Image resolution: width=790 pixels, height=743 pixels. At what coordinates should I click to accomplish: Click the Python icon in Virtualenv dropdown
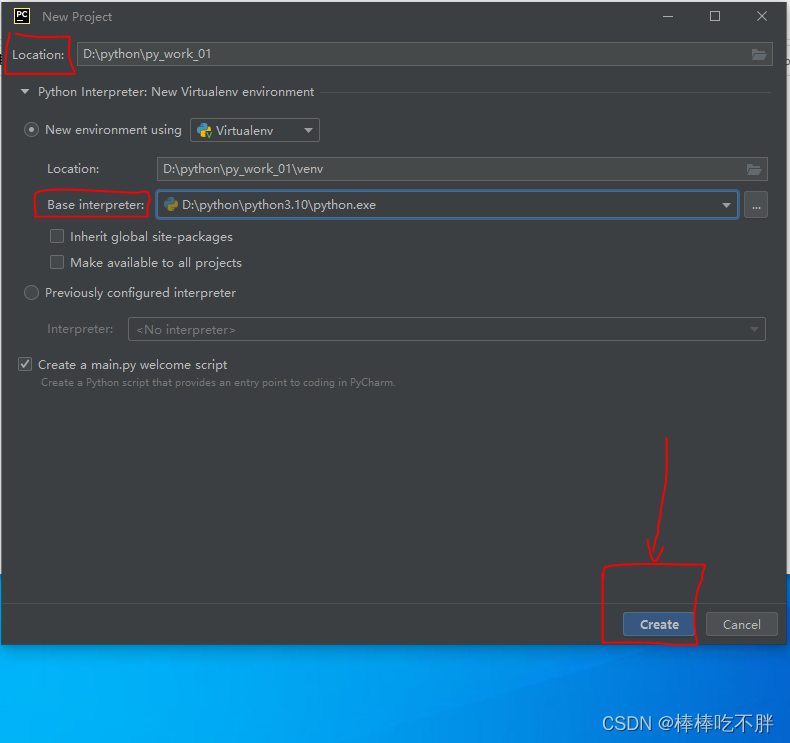coord(204,130)
